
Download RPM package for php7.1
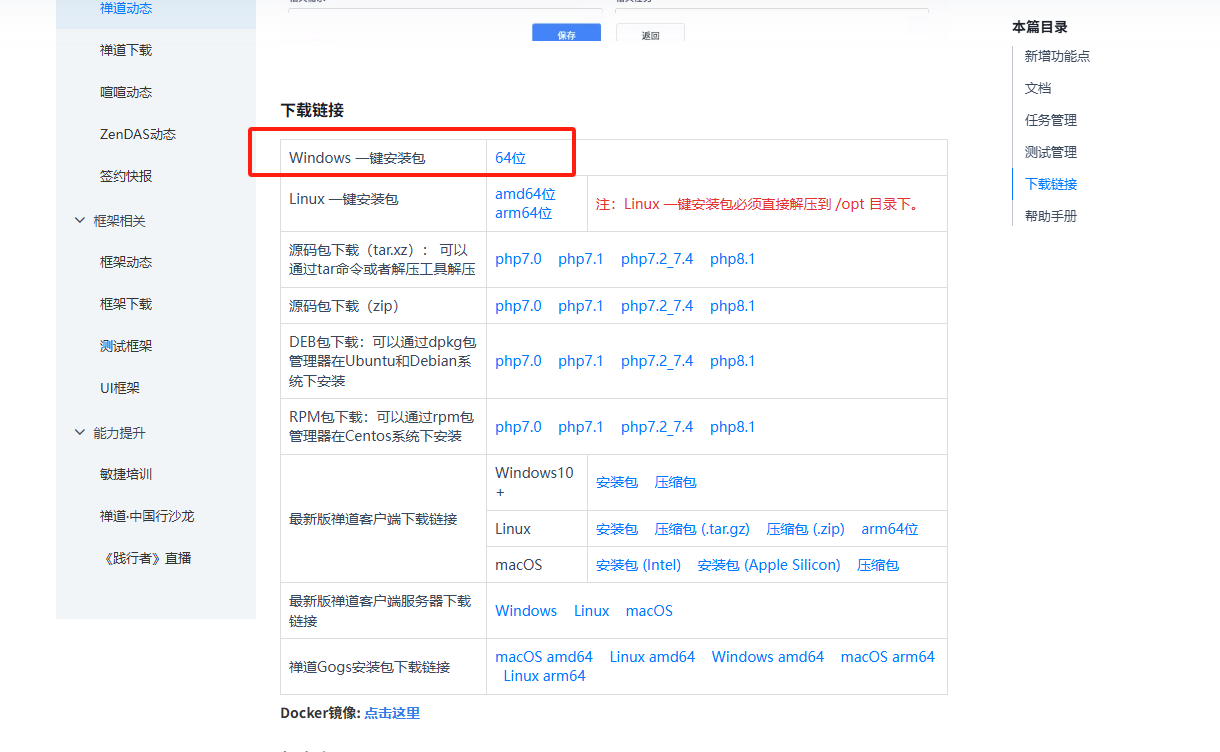581,427
